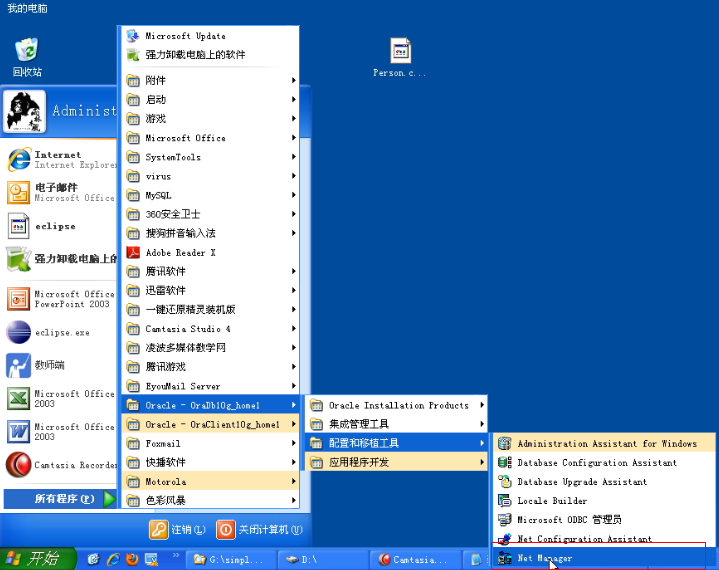
Task: Click the 开始 Start button
Action: tap(38, 559)
